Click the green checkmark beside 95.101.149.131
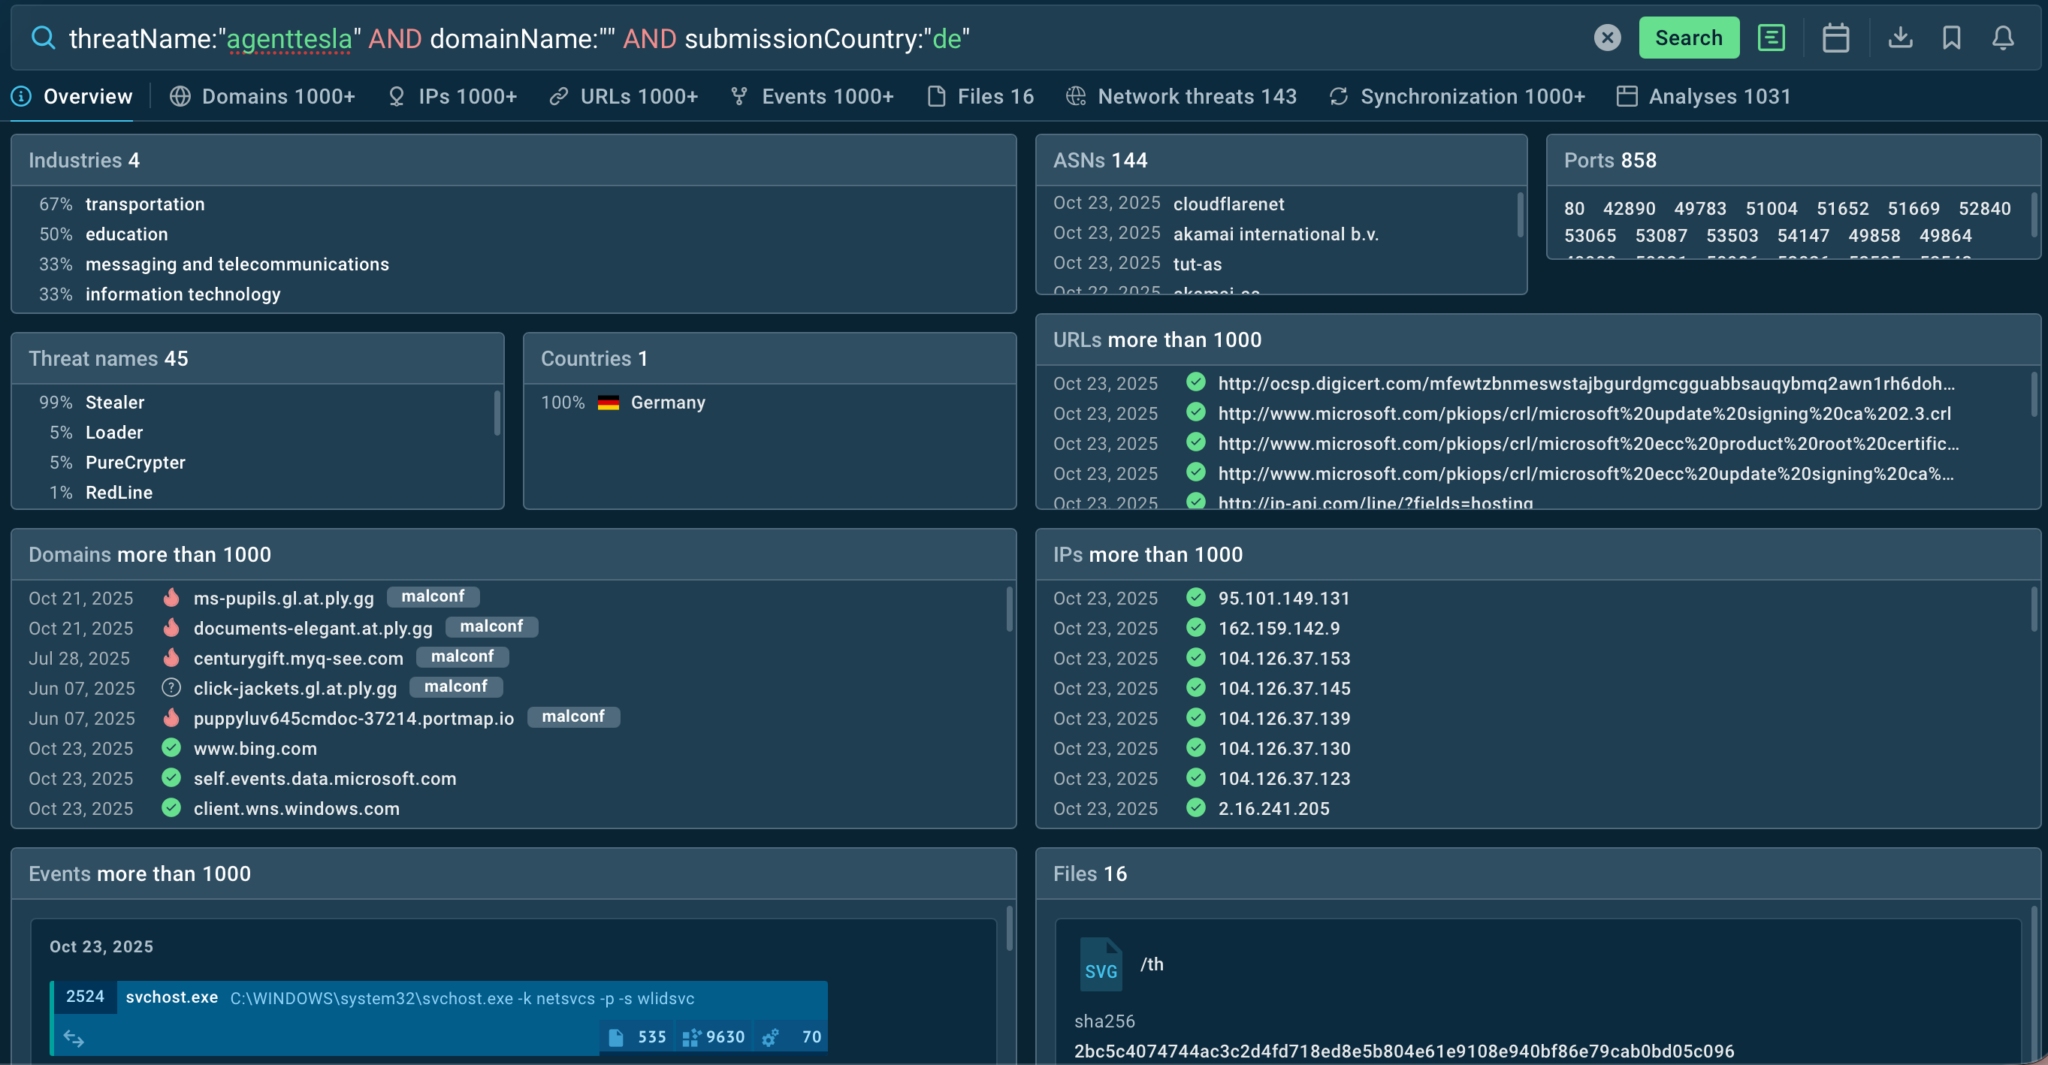The height and width of the screenshot is (1065, 2048). tap(1196, 597)
